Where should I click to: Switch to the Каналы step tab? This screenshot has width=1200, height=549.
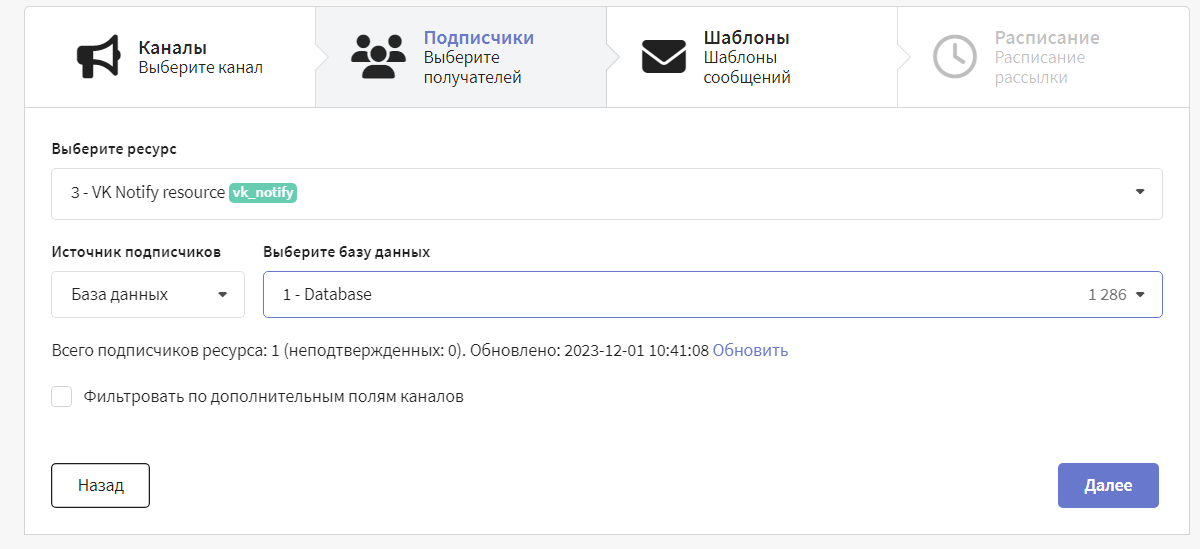point(170,57)
